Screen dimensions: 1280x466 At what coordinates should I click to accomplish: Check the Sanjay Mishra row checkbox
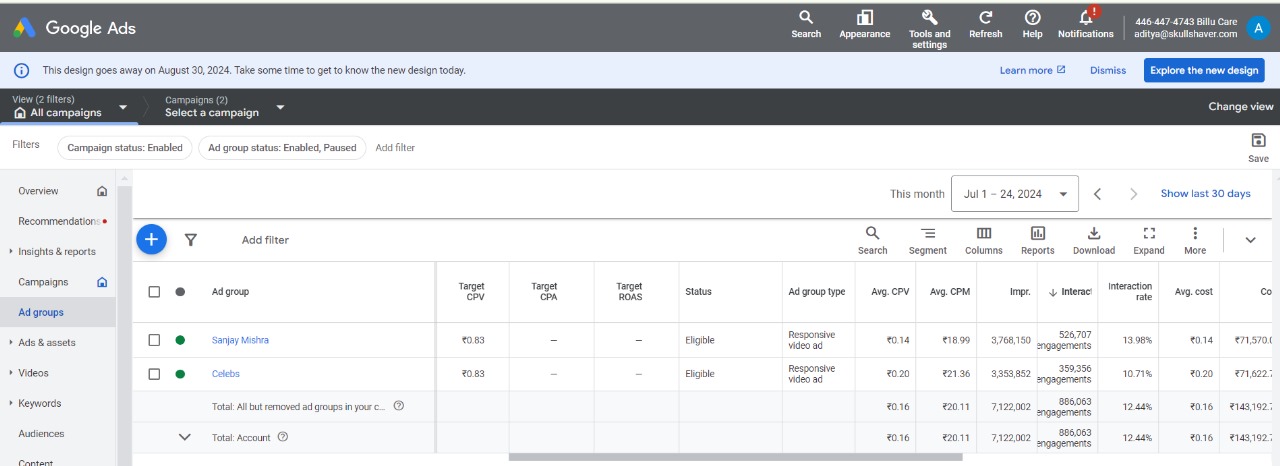154,340
